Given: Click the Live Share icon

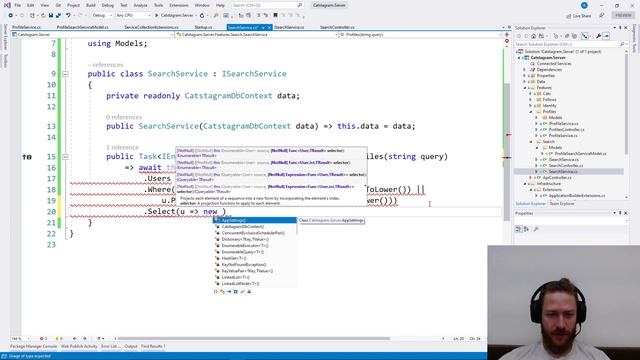Looking at the screenshot, I should coord(569,16).
